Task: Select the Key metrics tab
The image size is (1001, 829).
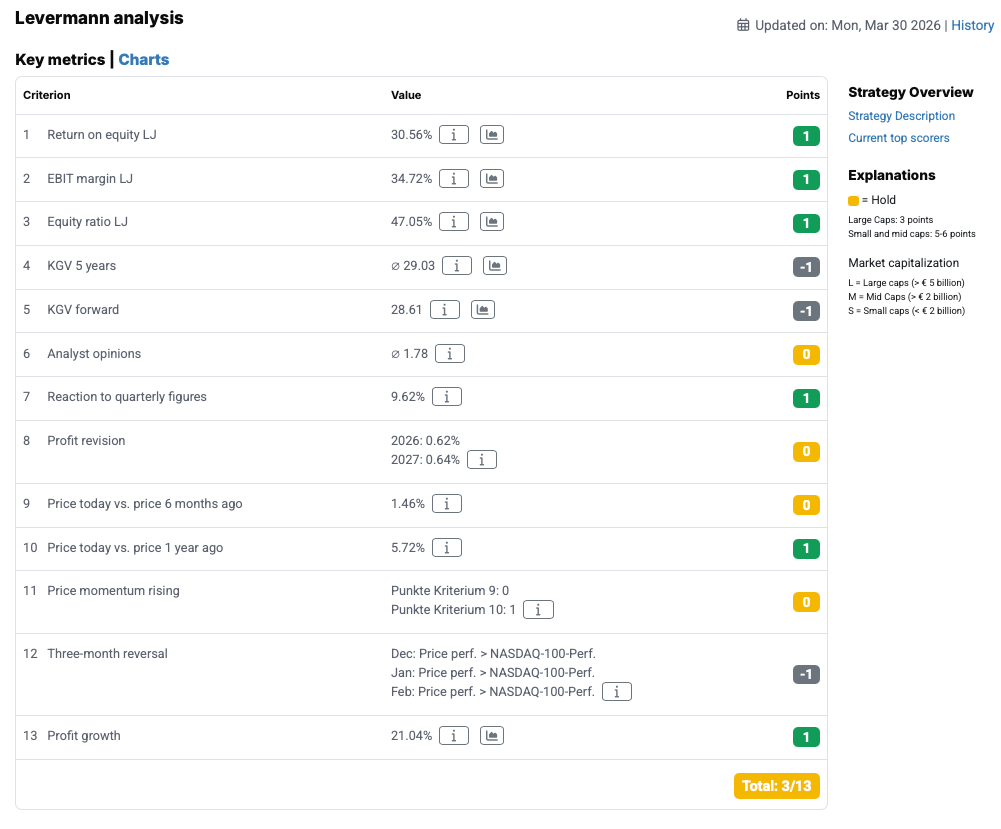Action: click(x=60, y=60)
